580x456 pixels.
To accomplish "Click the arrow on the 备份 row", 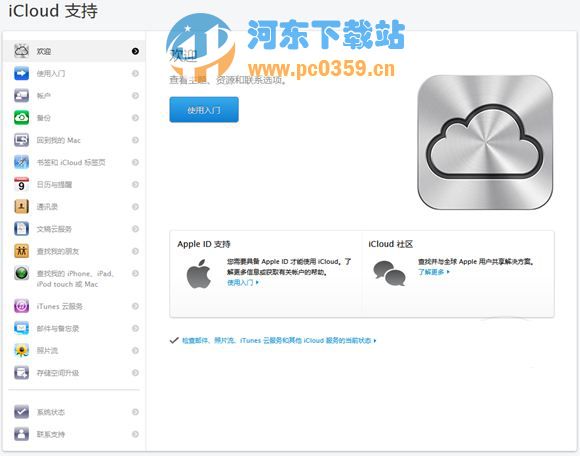I will coord(135,118).
